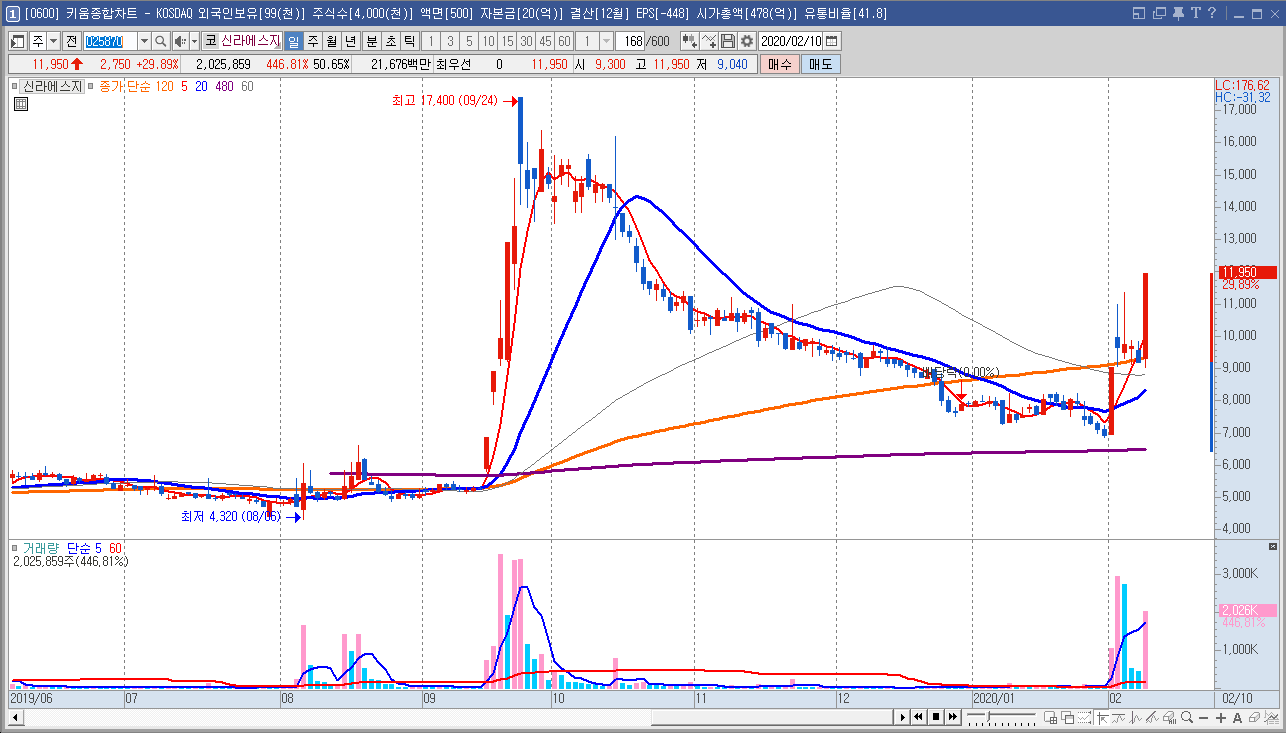Screen dimensions: 1286x733
Task: Click the T font-size icon in title bar
Action: coord(1198,13)
